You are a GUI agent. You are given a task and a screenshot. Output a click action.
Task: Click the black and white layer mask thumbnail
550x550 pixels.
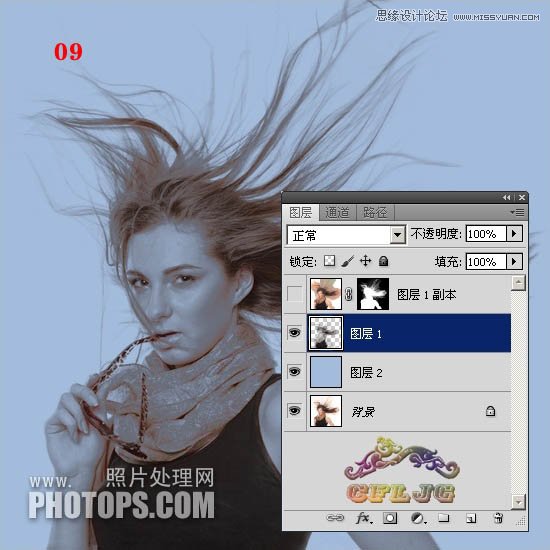coord(373,294)
